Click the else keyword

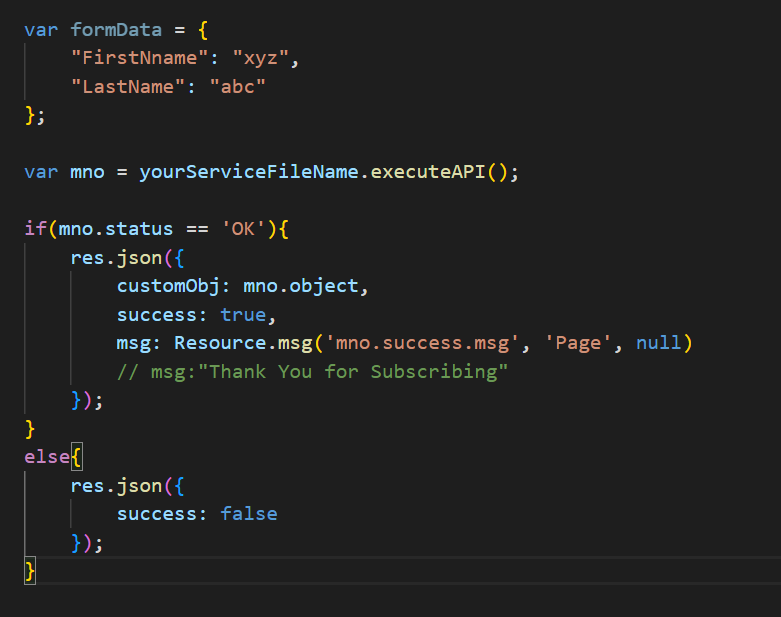coord(47,457)
